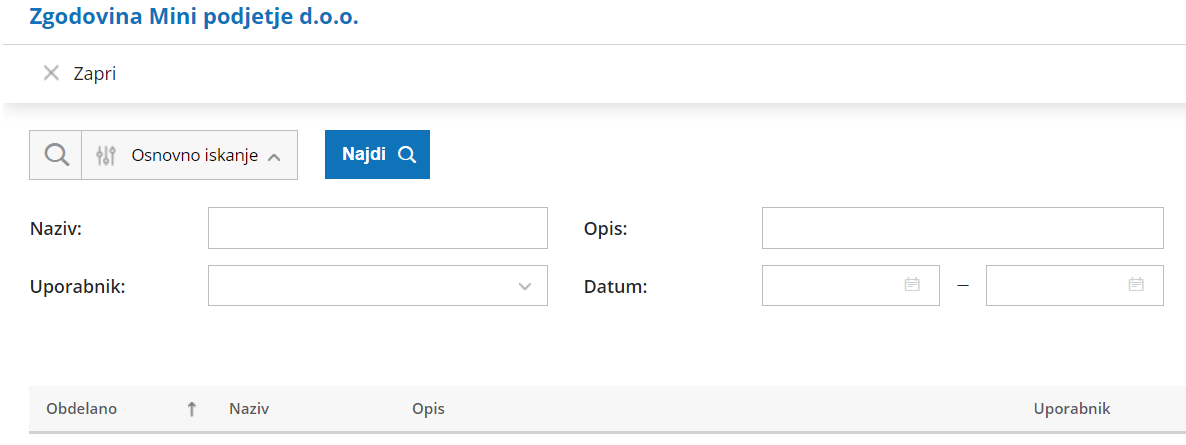
Task: Sort by the Opis column header
Action: [x=428, y=409]
